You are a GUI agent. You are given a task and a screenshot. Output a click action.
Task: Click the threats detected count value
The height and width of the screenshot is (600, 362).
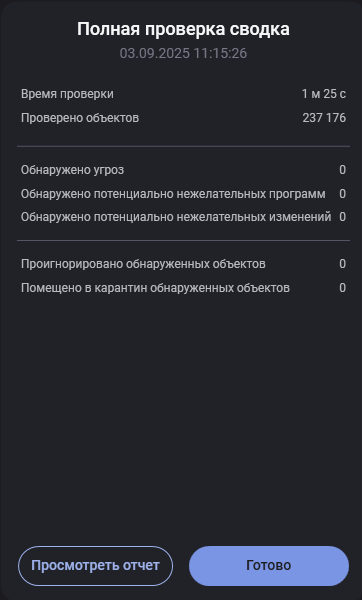(342, 170)
